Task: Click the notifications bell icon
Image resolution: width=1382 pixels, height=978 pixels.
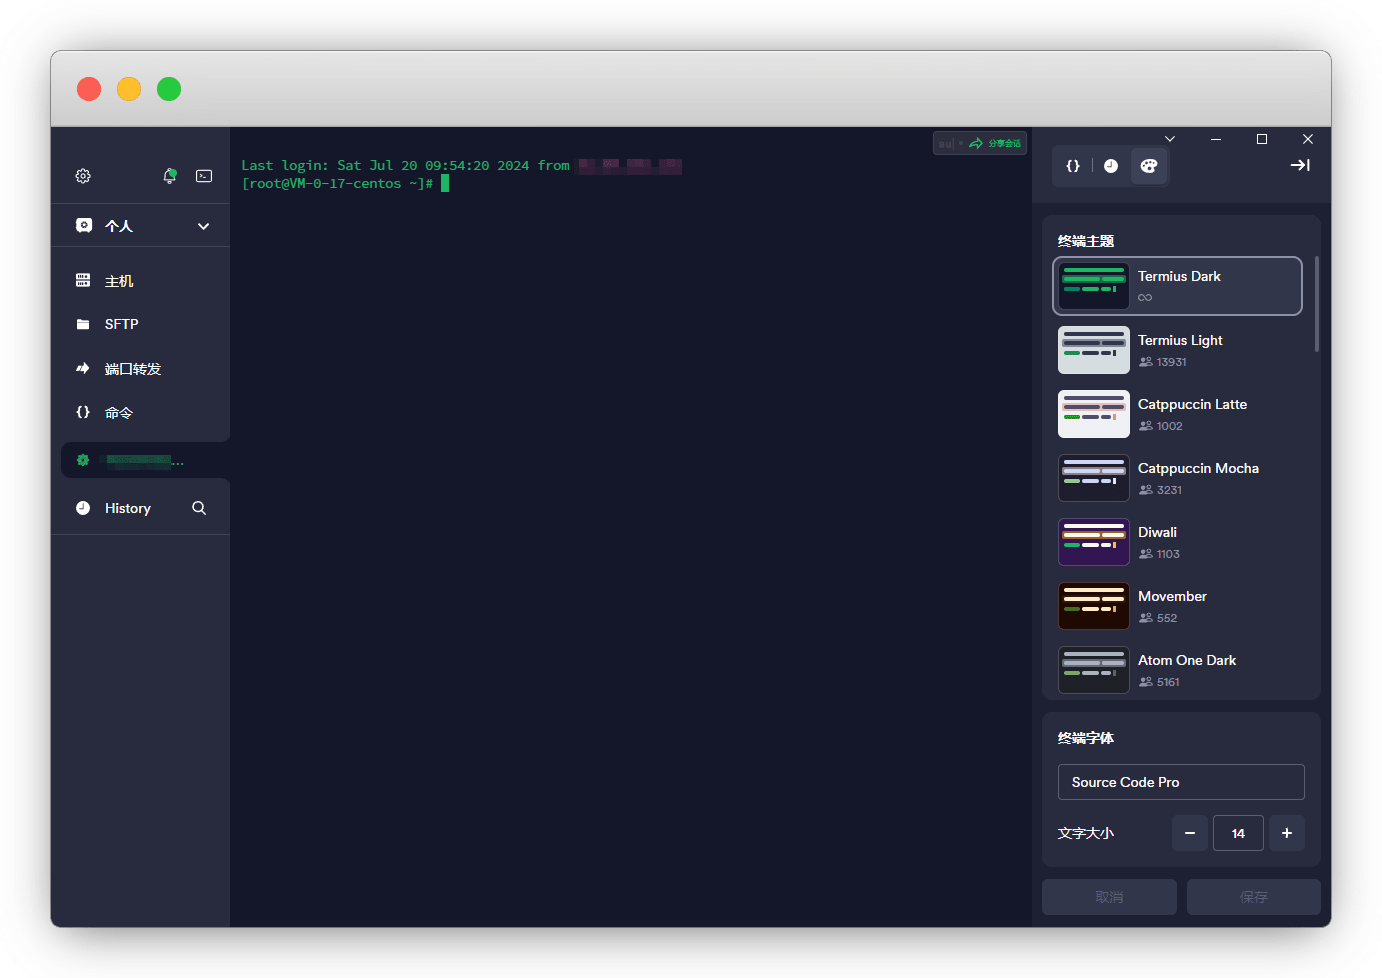Action: (x=169, y=176)
